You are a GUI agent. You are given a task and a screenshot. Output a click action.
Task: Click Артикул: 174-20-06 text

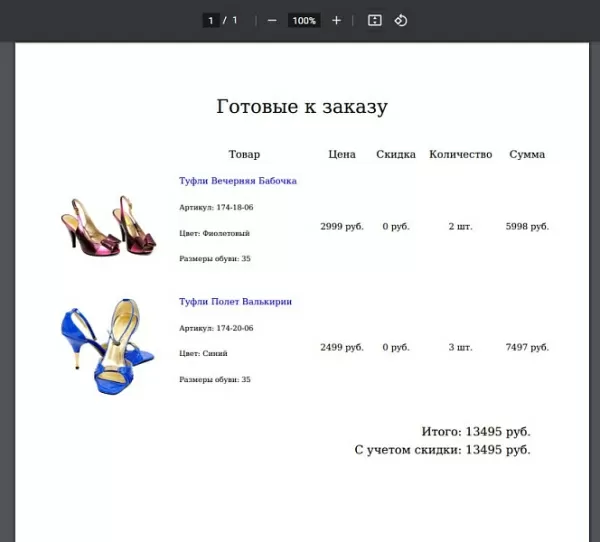[x=216, y=328]
